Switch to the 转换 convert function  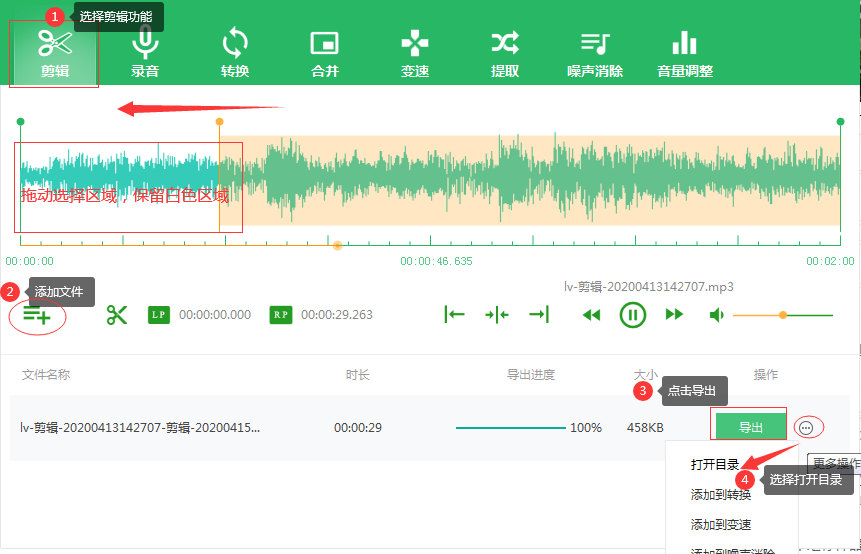[x=235, y=53]
